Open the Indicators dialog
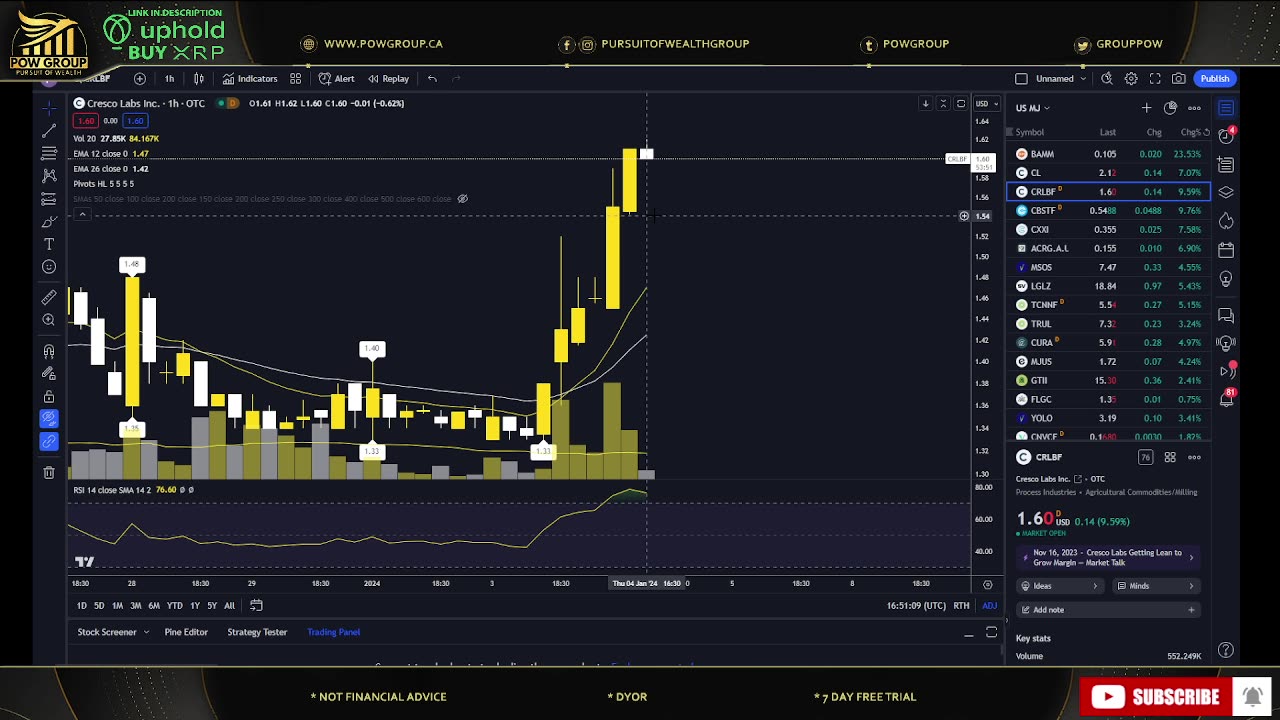The image size is (1280, 720). tap(250, 78)
